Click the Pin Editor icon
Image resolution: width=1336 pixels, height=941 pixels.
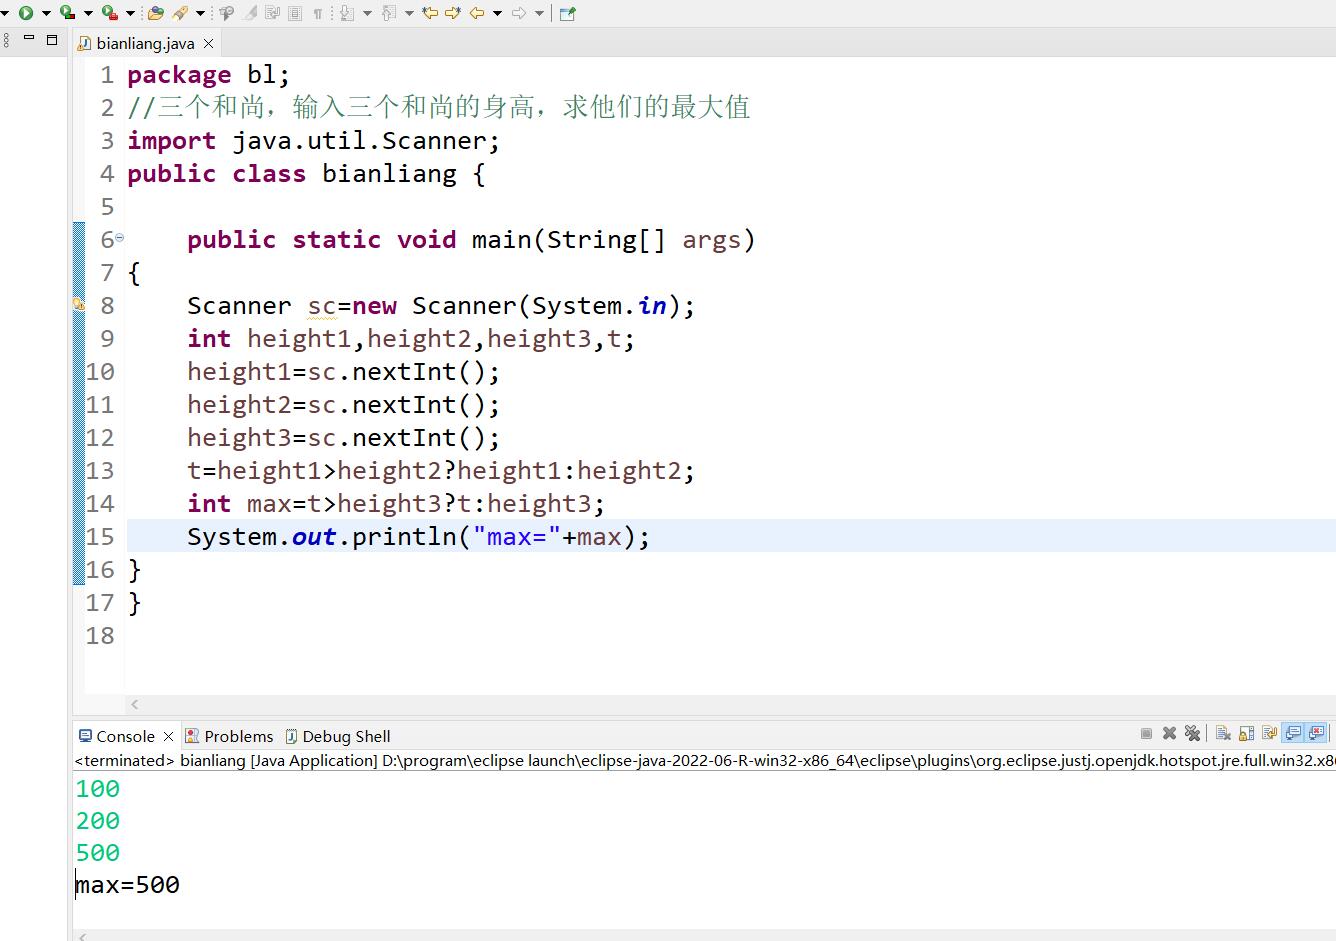[x=567, y=13]
